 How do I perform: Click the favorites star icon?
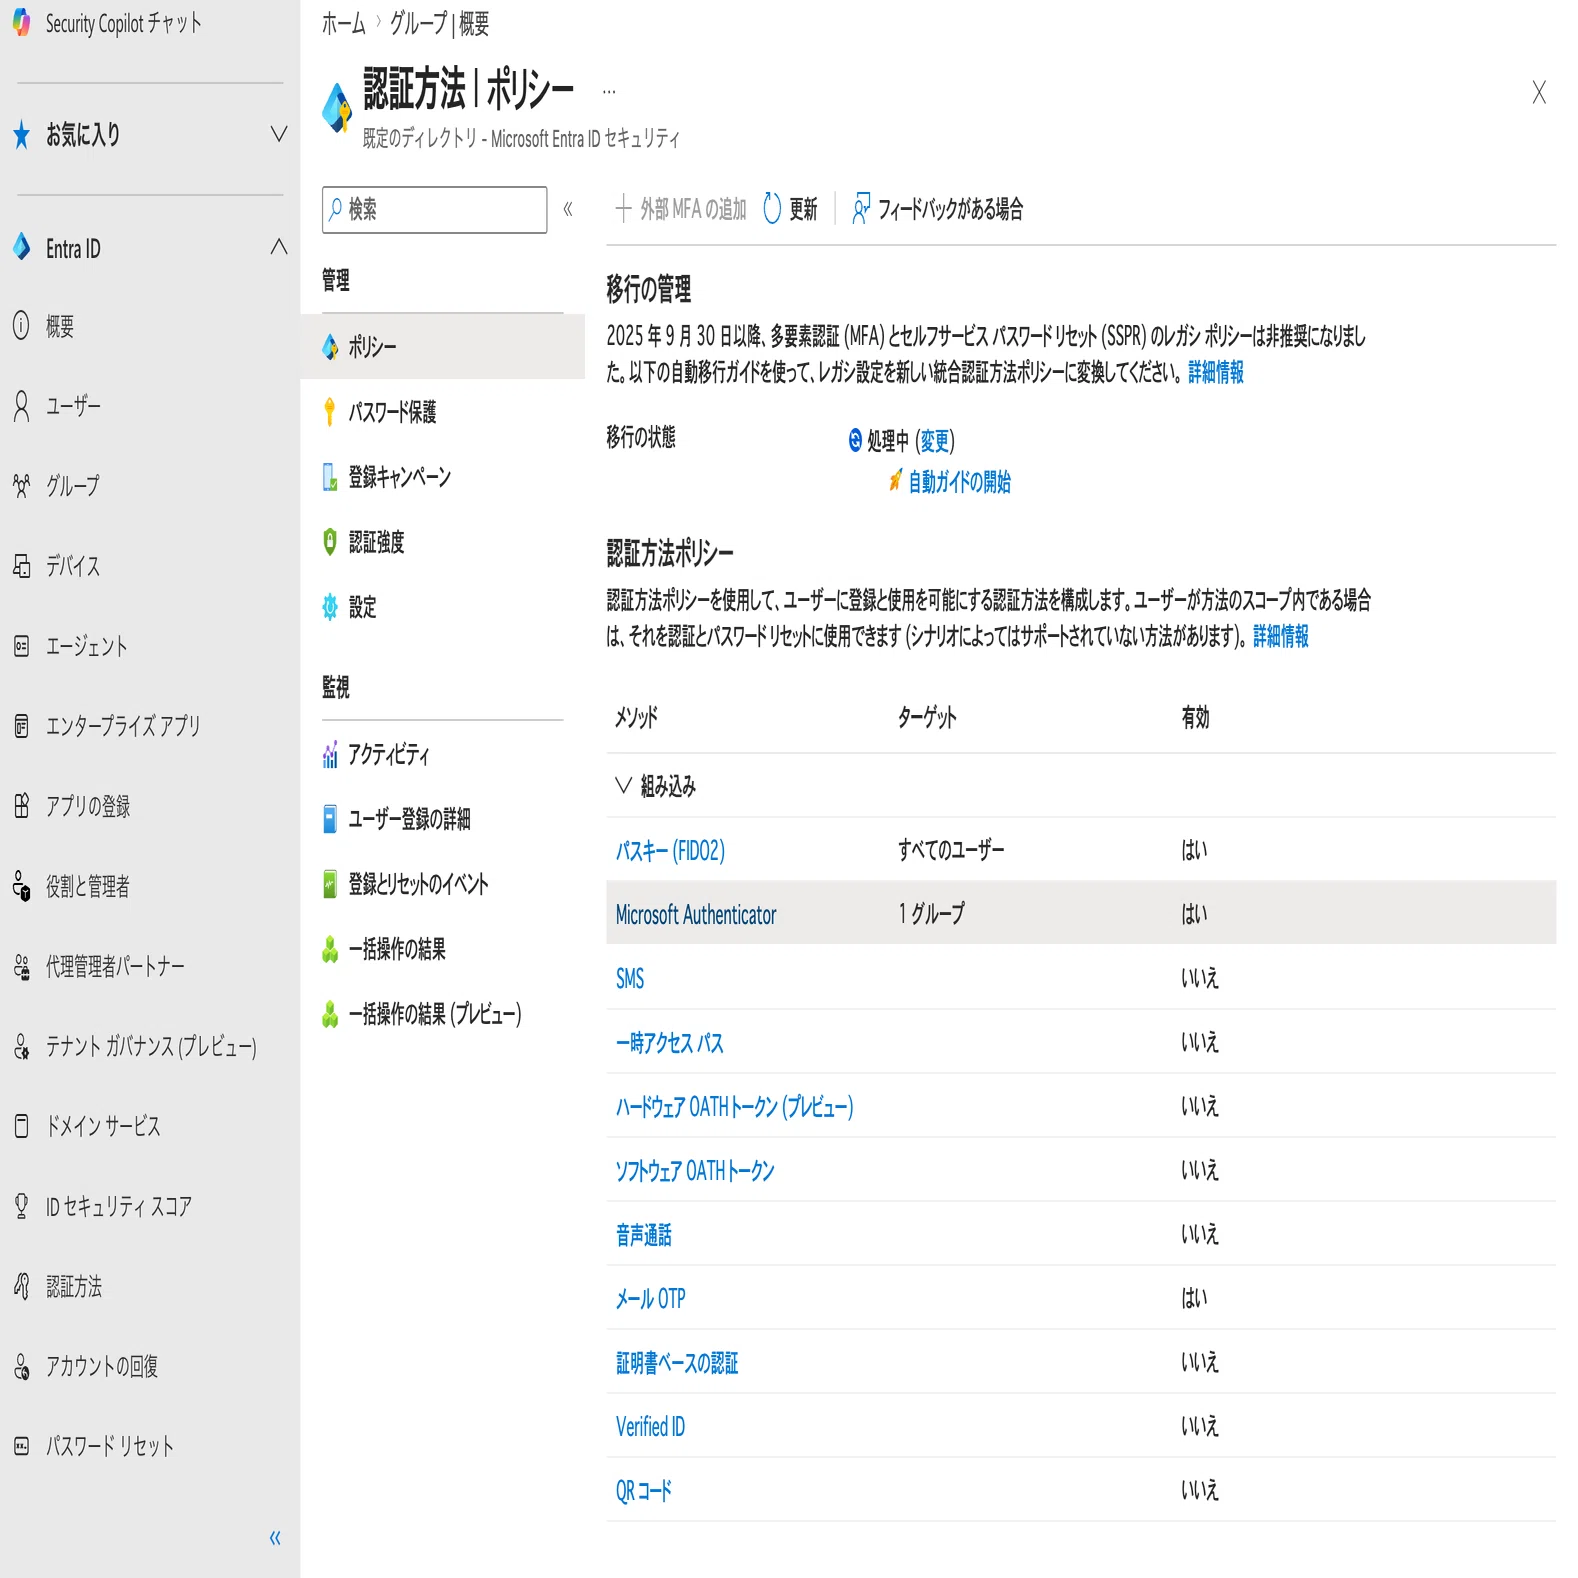[x=21, y=135]
